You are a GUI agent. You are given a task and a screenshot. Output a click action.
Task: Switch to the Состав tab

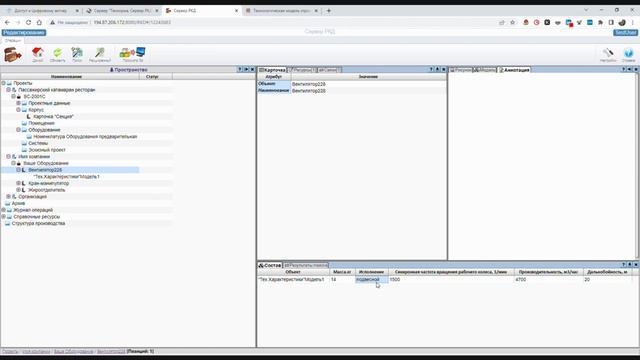pyautogui.click(x=270, y=265)
